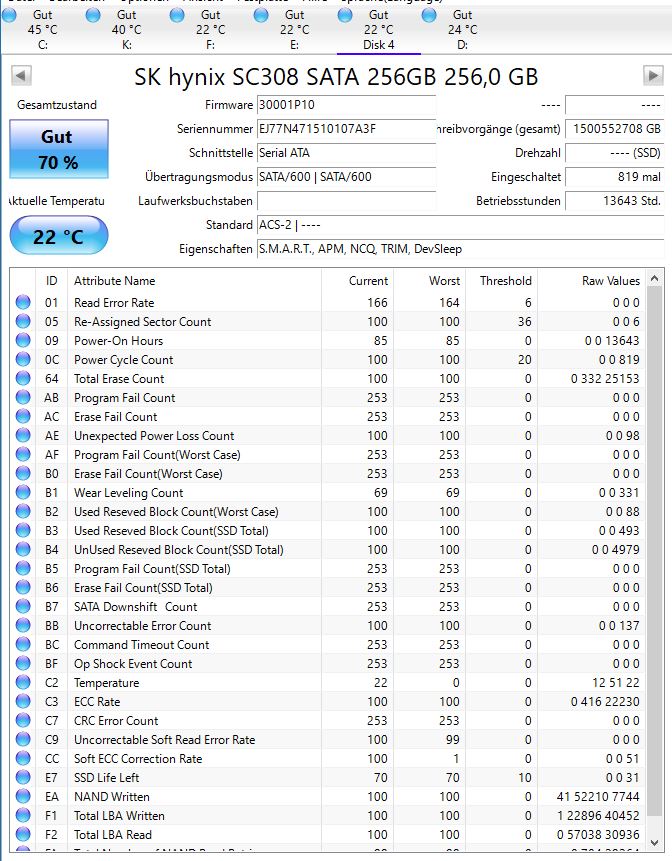The height and width of the screenshot is (861, 672).
Task: Click the status icon of Temperature row
Action: 23,683
